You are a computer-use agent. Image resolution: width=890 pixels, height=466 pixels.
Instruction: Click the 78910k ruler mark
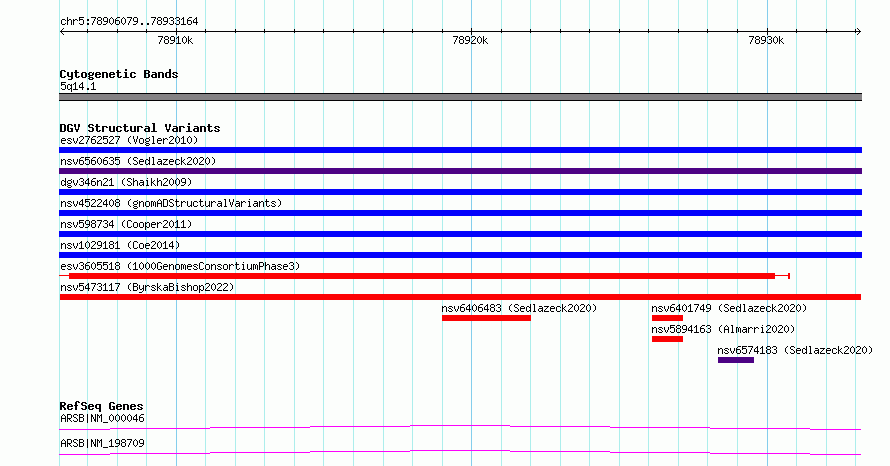[175, 40]
